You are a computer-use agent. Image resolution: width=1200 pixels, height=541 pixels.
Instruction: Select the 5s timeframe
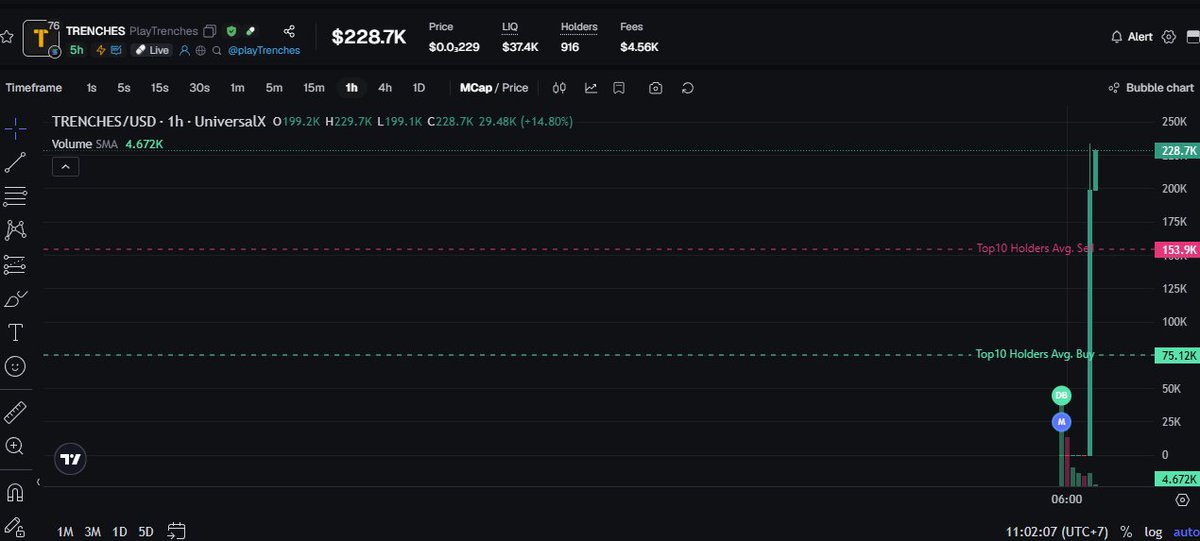click(x=124, y=88)
